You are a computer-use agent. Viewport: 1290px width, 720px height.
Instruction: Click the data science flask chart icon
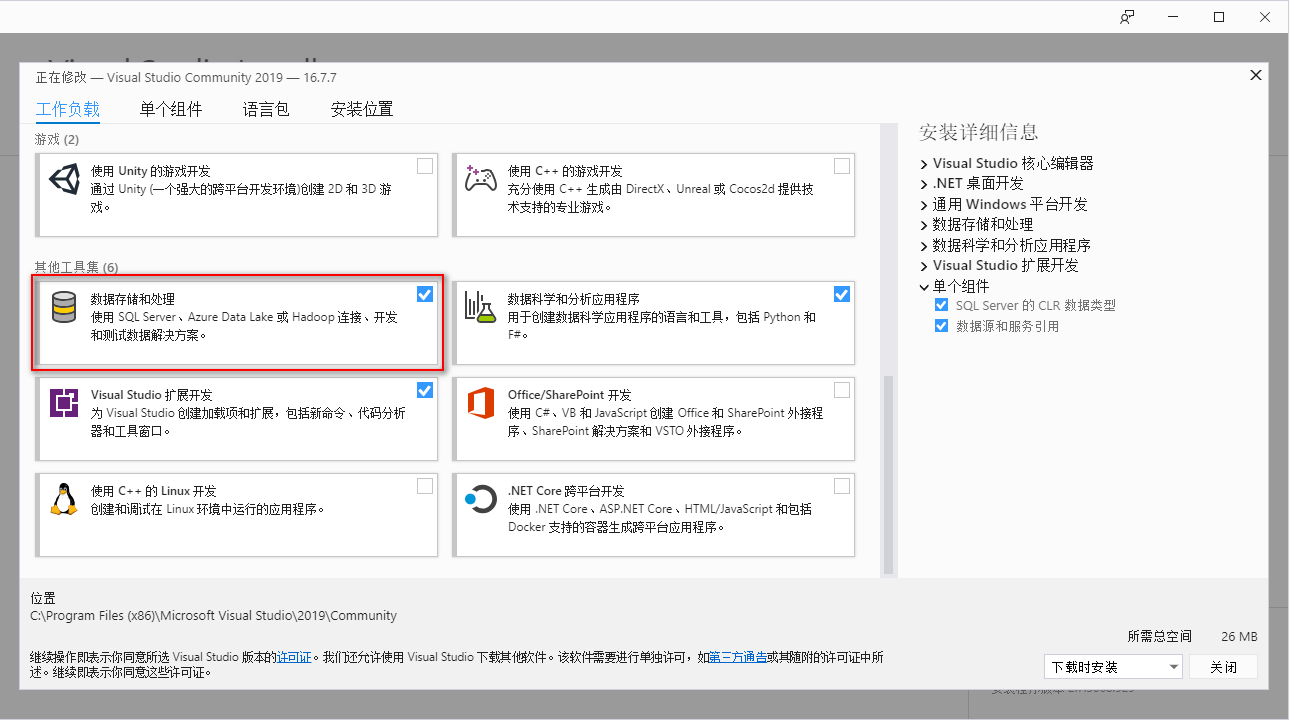pyautogui.click(x=481, y=307)
